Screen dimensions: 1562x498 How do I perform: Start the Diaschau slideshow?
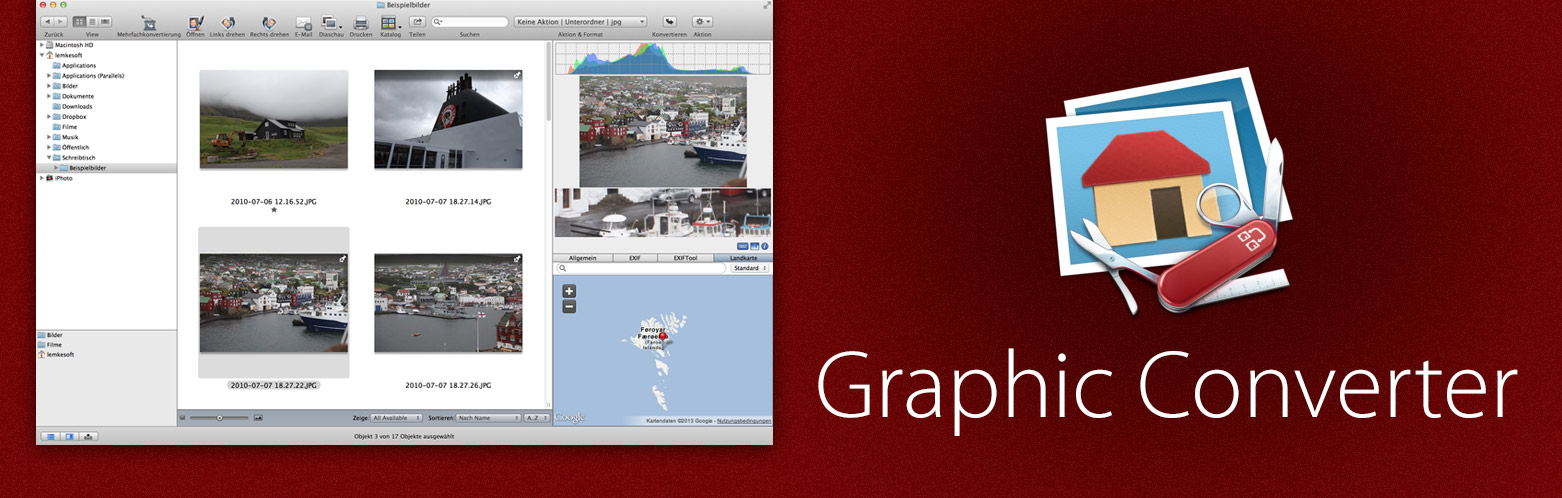coord(331,21)
